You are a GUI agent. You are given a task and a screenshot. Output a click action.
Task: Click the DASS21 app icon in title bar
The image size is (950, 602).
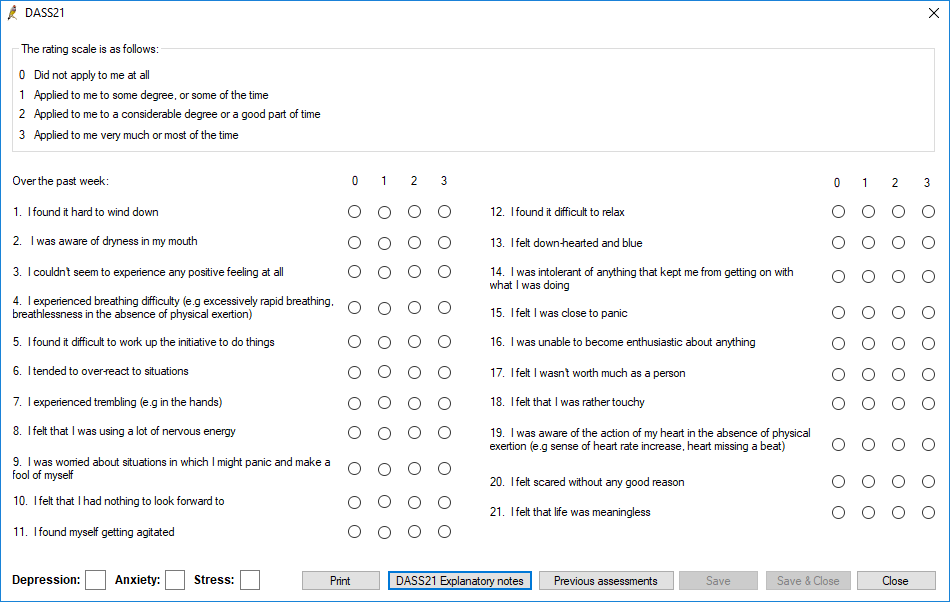point(12,13)
